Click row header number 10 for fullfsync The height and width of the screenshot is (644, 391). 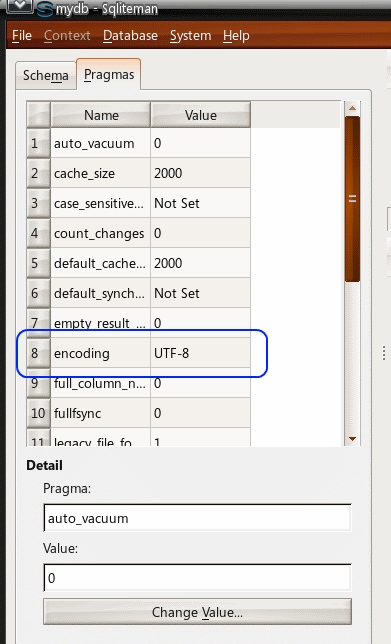(x=38, y=413)
